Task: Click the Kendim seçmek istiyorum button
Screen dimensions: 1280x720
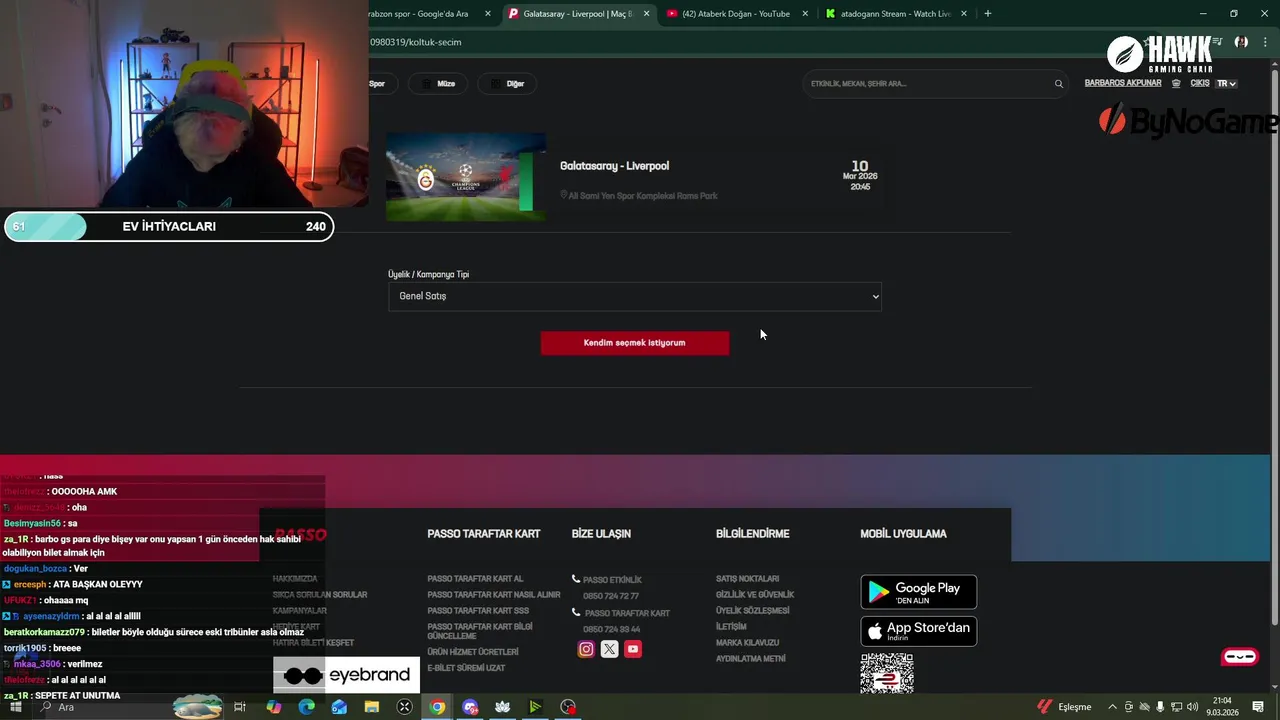Action: [635, 343]
